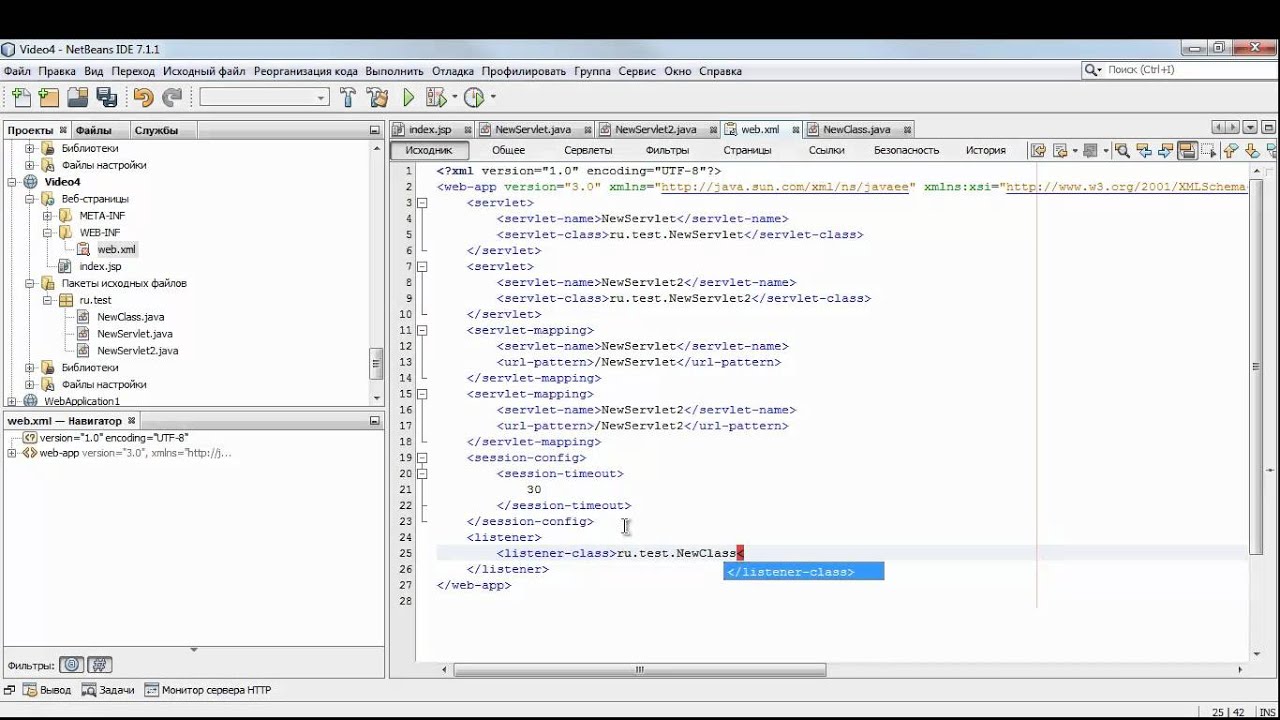
Task: Click the Profile Project clock icon
Action: [x=474, y=97]
